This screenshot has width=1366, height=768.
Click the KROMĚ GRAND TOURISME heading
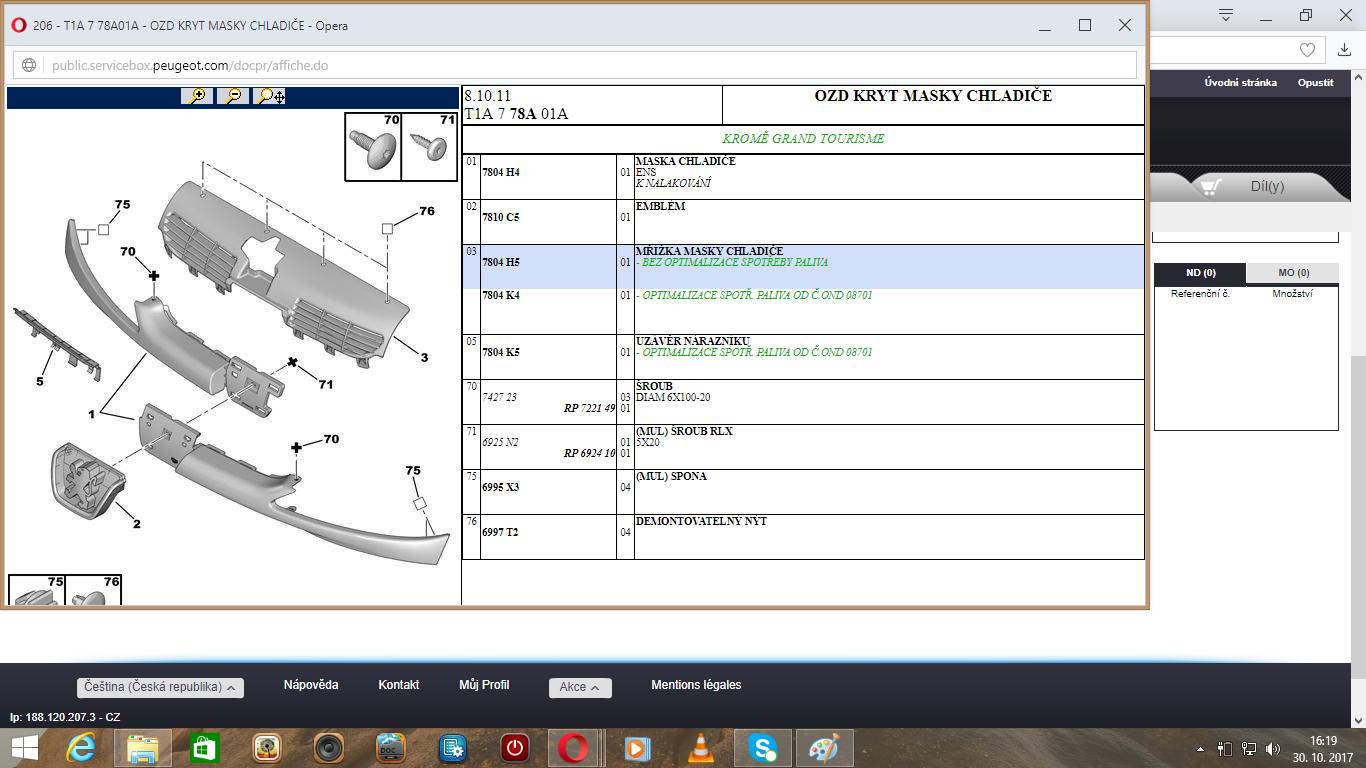click(x=803, y=139)
